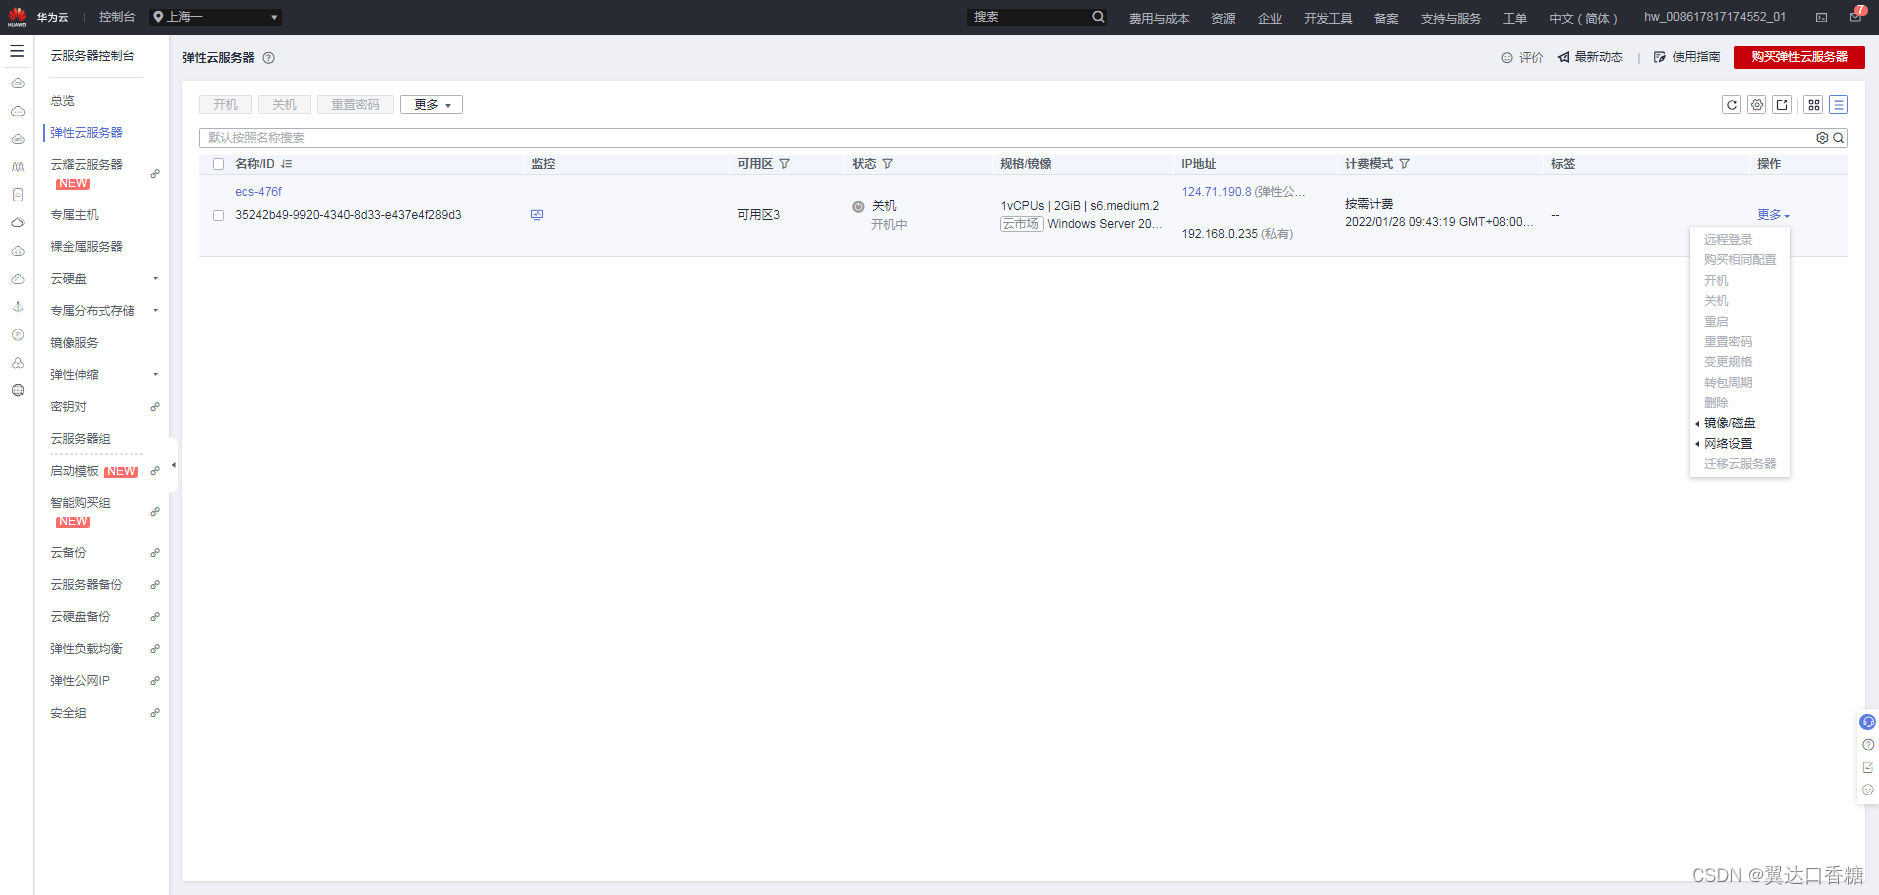Click the Huawei Cloud logo

[x=17, y=17]
